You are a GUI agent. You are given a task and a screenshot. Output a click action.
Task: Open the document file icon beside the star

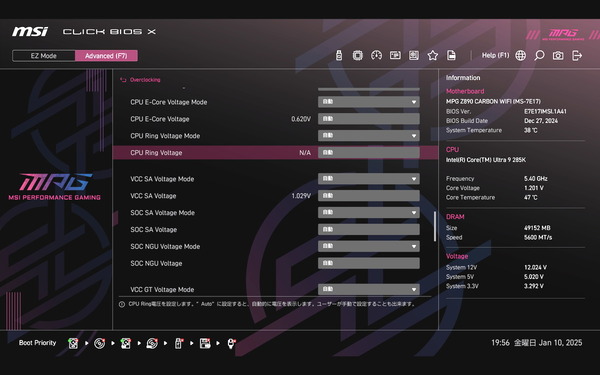click(452, 55)
